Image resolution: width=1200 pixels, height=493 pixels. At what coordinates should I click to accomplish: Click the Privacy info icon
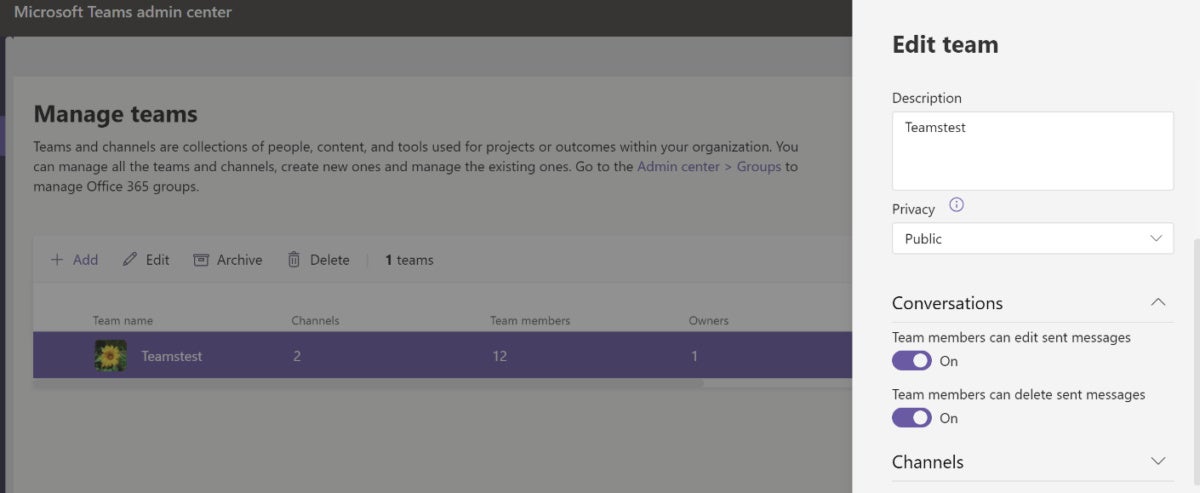(956, 205)
